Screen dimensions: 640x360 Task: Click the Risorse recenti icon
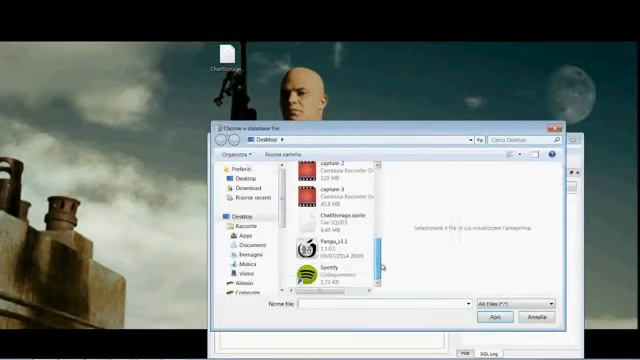(x=230, y=198)
